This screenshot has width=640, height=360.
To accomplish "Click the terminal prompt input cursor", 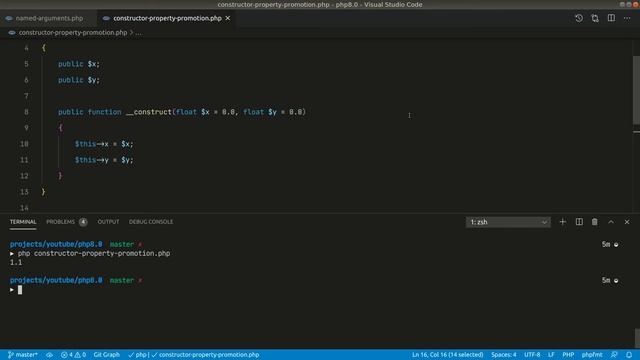I will (20, 290).
